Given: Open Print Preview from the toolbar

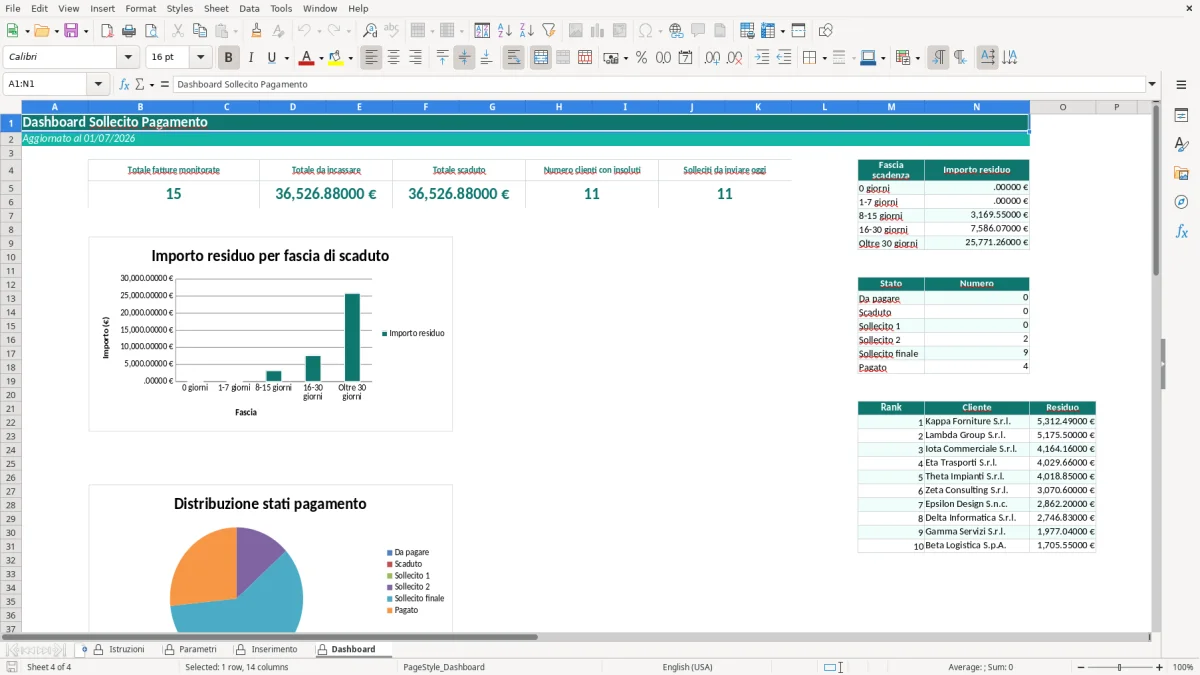Looking at the screenshot, I should pyautogui.click(x=151, y=31).
